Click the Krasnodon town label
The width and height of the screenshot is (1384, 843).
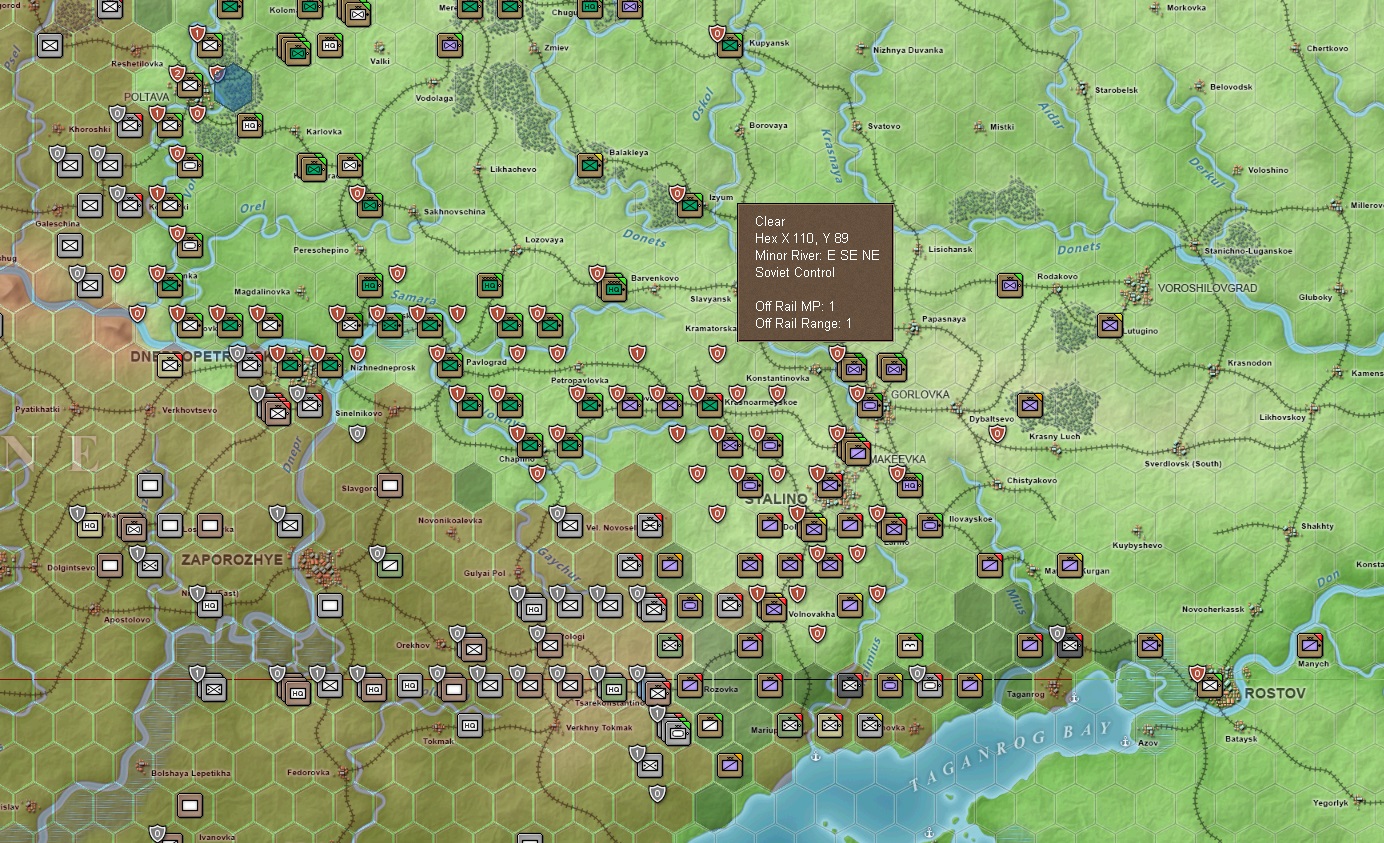pyautogui.click(x=1250, y=363)
